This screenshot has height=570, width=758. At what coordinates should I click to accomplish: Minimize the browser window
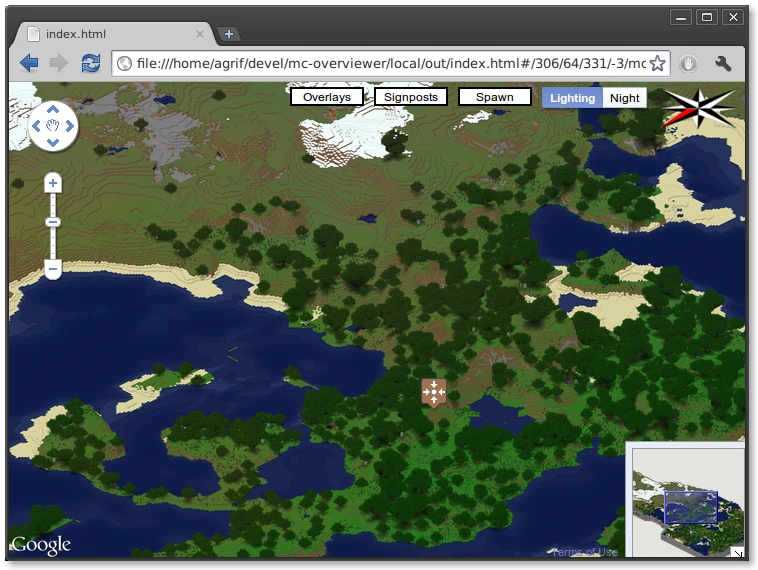[x=681, y=18]
